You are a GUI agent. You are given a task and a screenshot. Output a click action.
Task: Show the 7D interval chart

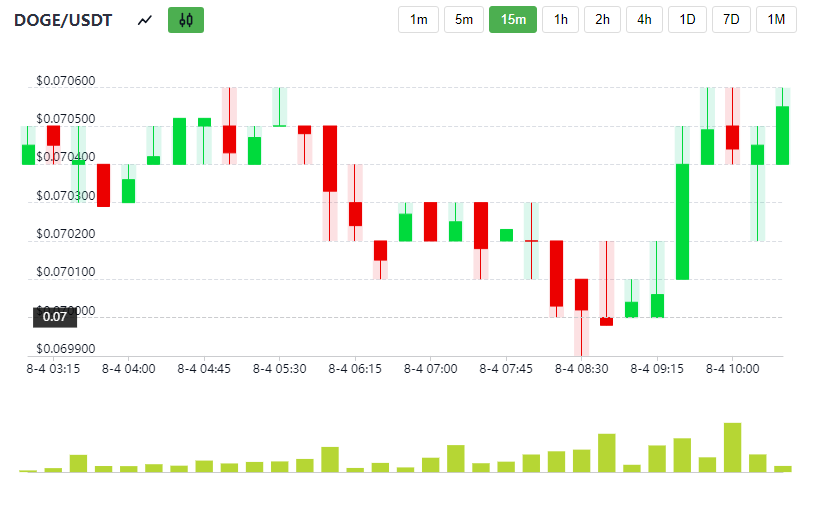731,20
